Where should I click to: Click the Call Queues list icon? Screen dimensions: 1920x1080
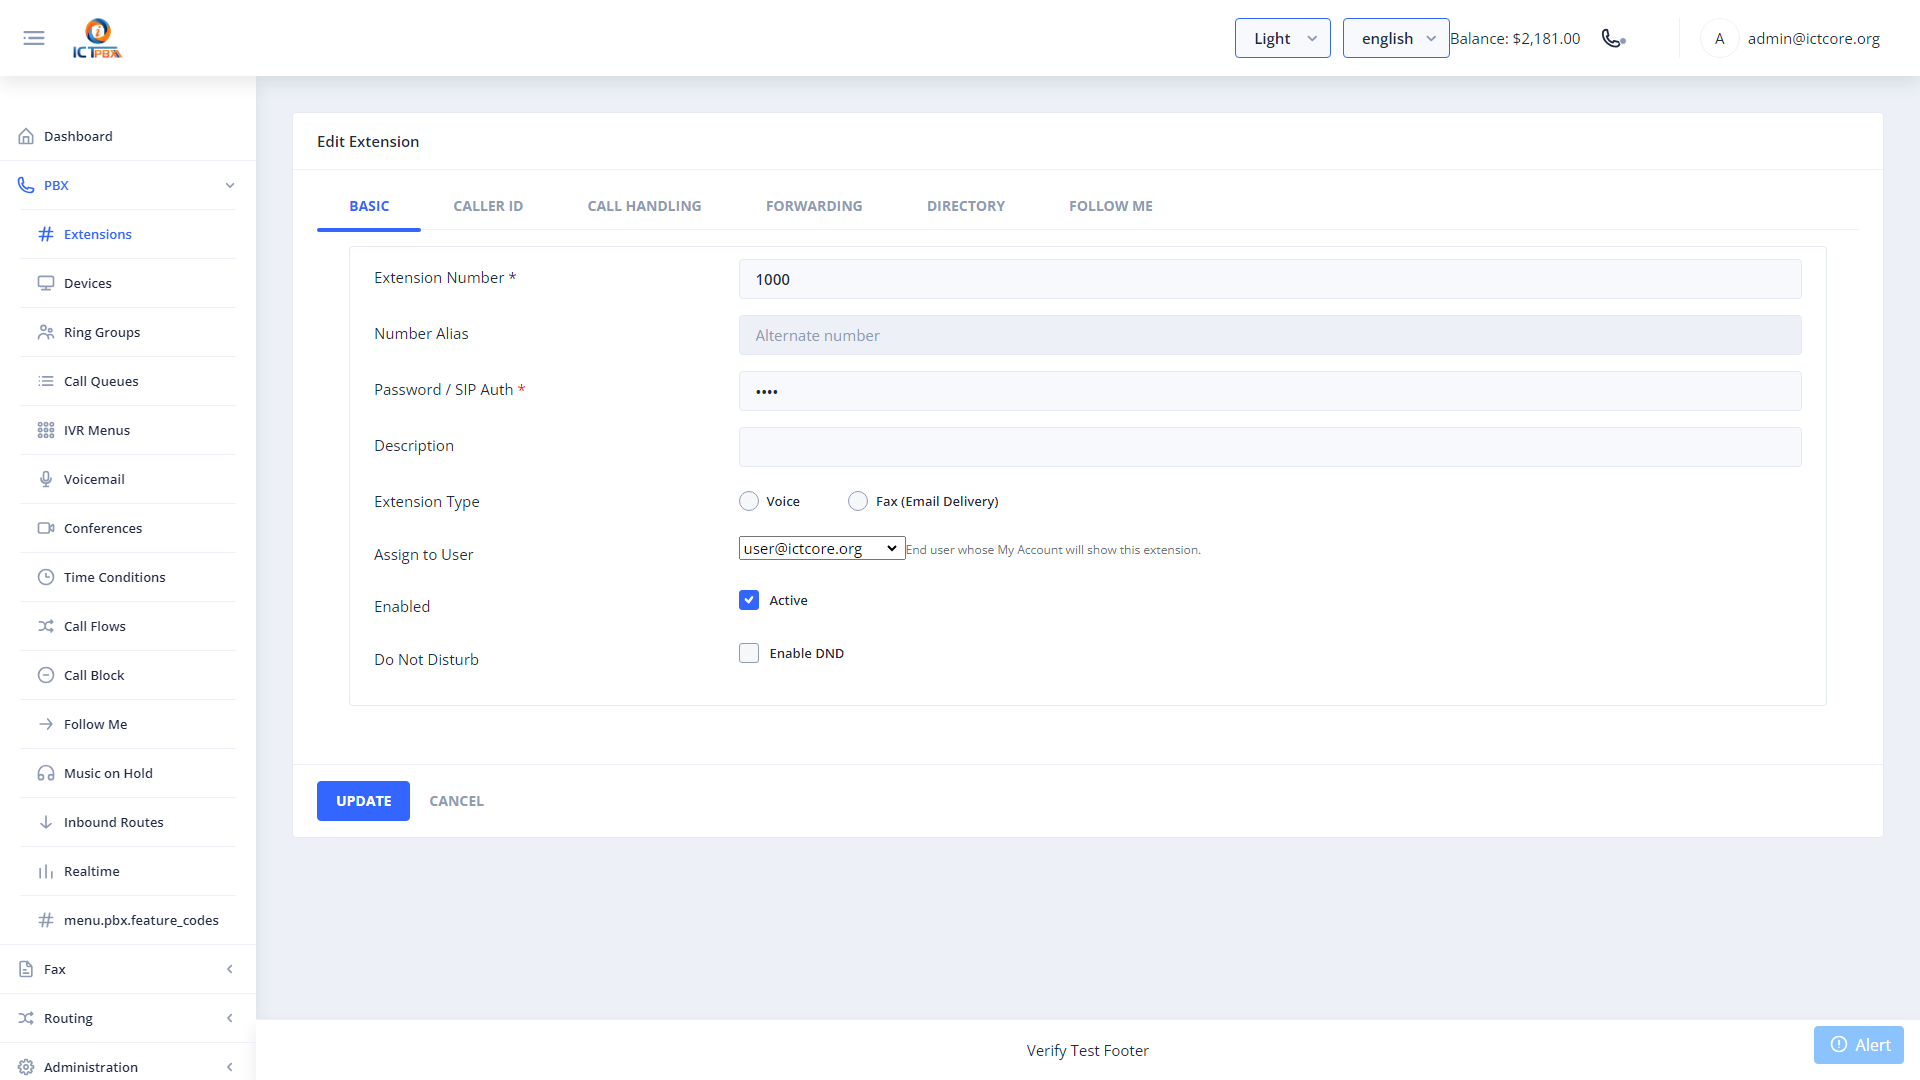46,381
